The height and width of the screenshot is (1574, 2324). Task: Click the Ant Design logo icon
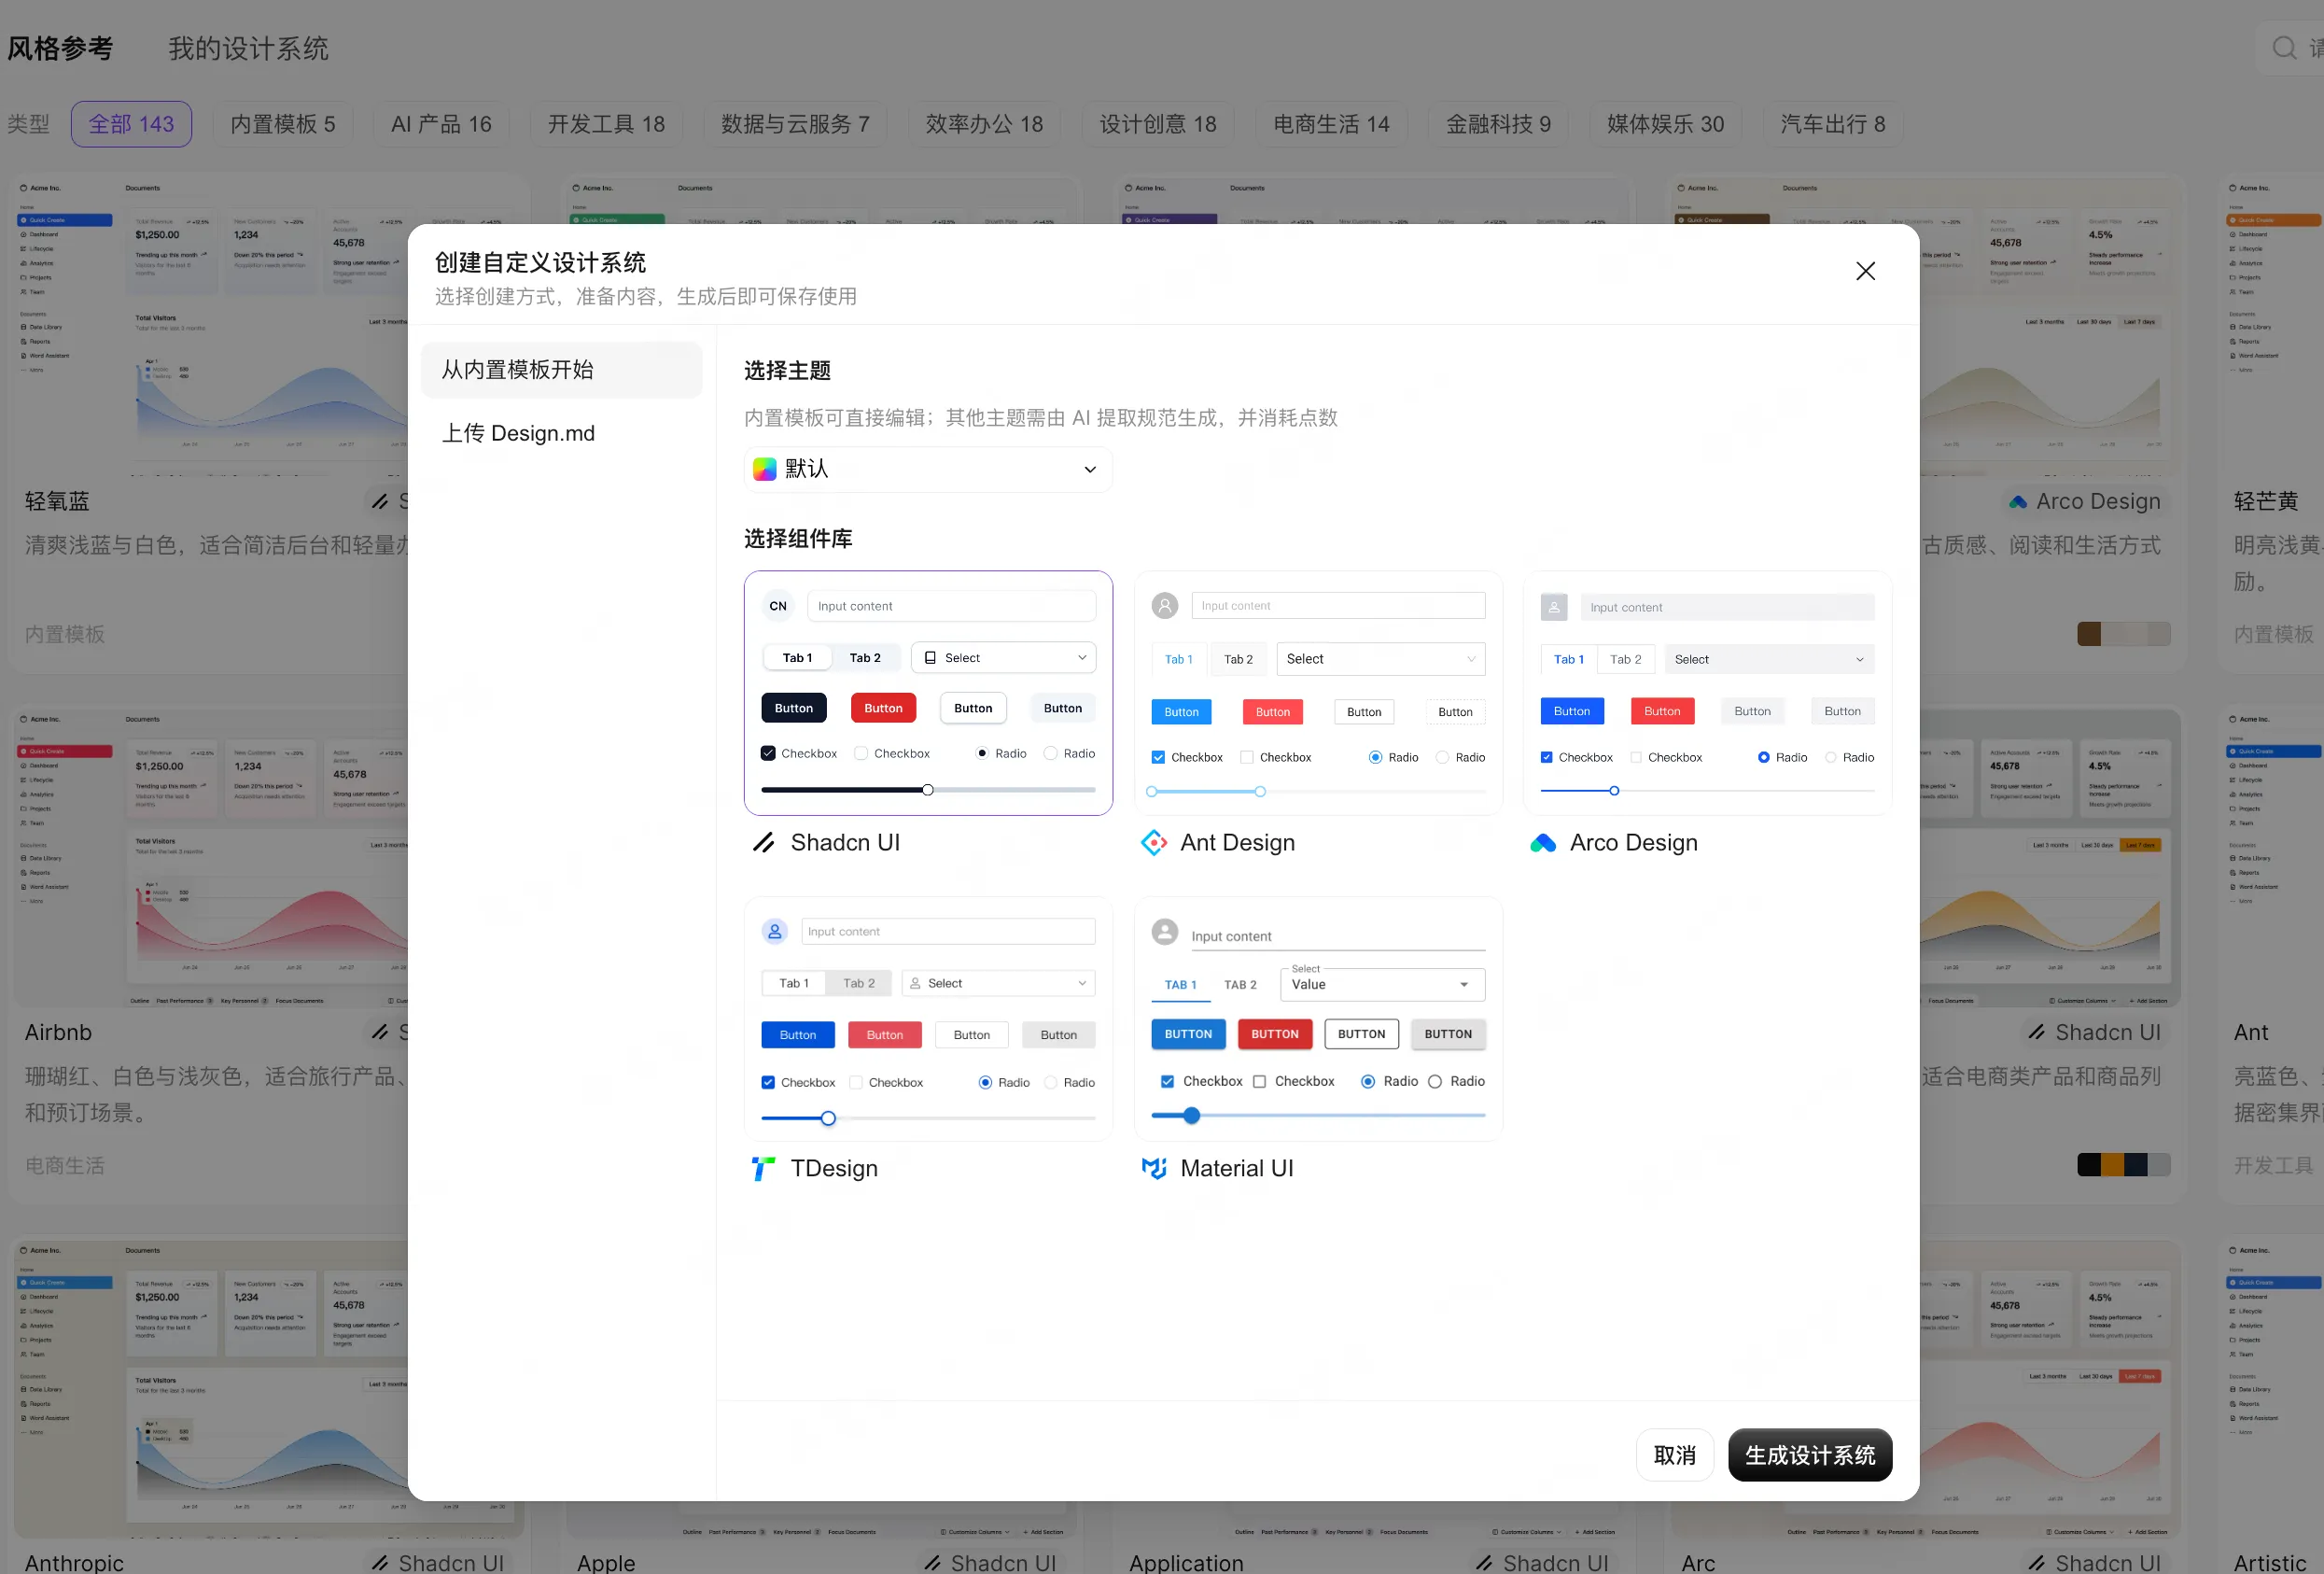coord(1153,843)
